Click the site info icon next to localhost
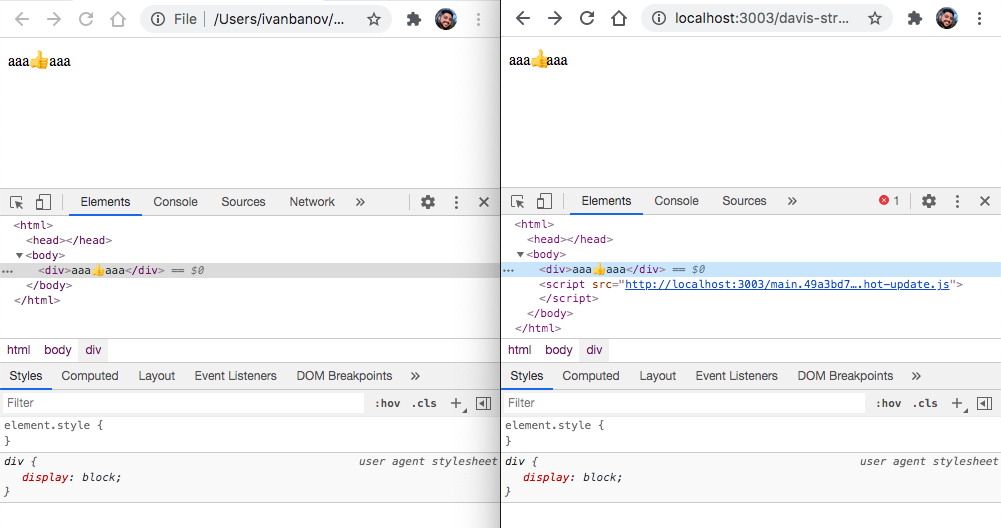1001x528 pixels. tap(659, 18)
